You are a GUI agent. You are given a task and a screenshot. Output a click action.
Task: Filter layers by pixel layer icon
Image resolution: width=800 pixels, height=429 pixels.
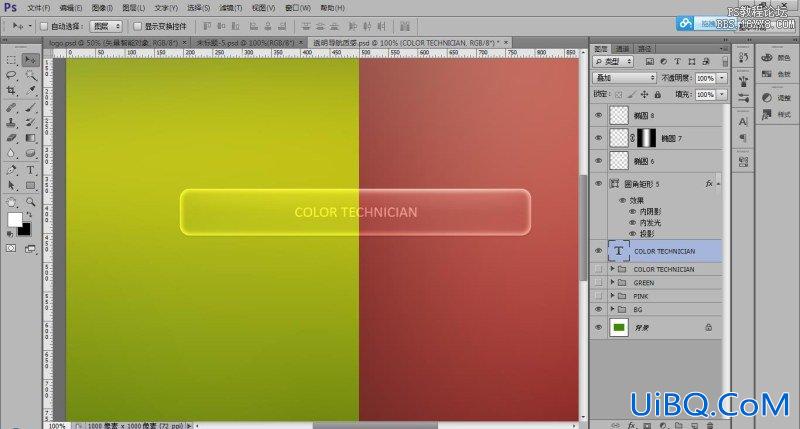[649, 61]
